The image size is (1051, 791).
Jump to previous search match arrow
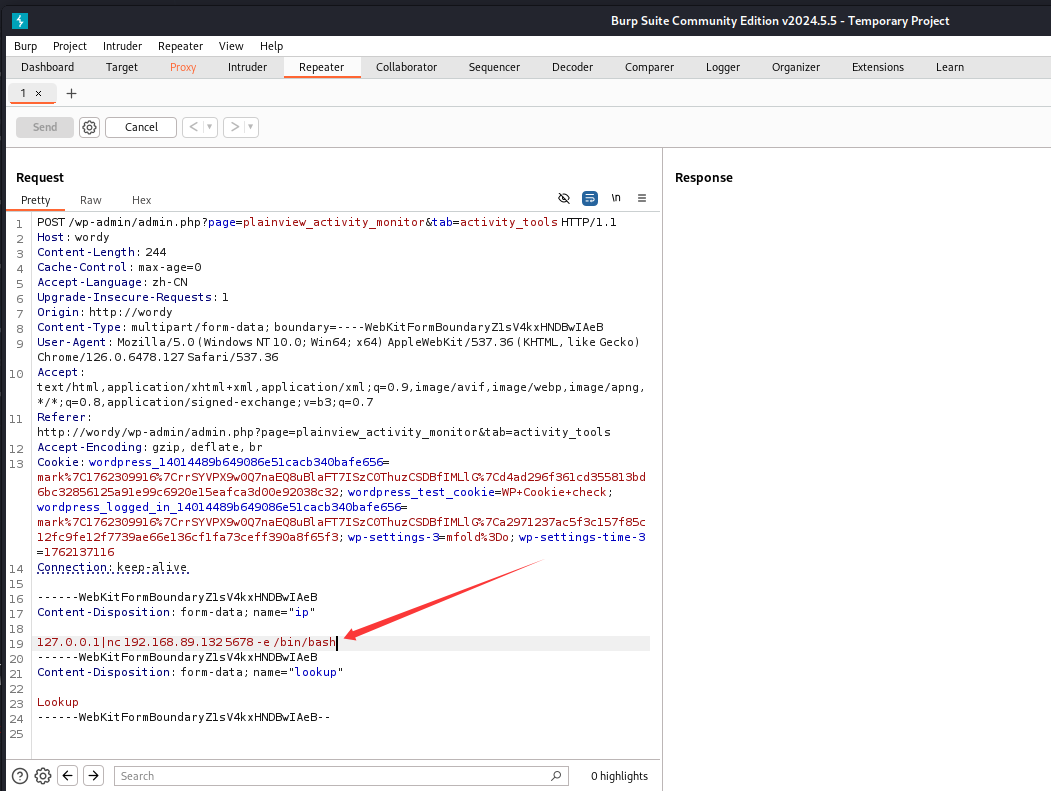click(x=68, y=776)
